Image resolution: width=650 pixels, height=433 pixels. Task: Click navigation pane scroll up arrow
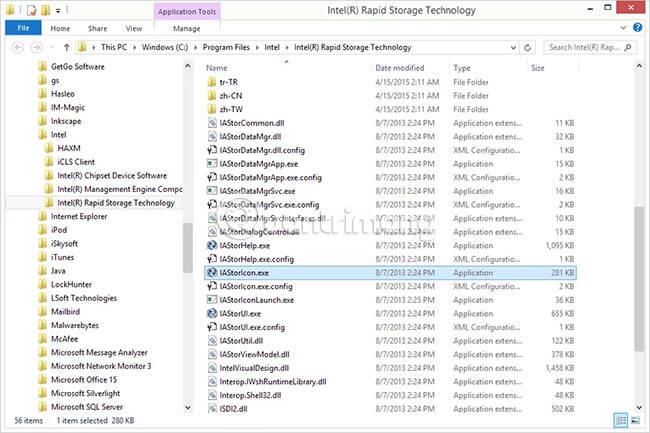point(187,66)
